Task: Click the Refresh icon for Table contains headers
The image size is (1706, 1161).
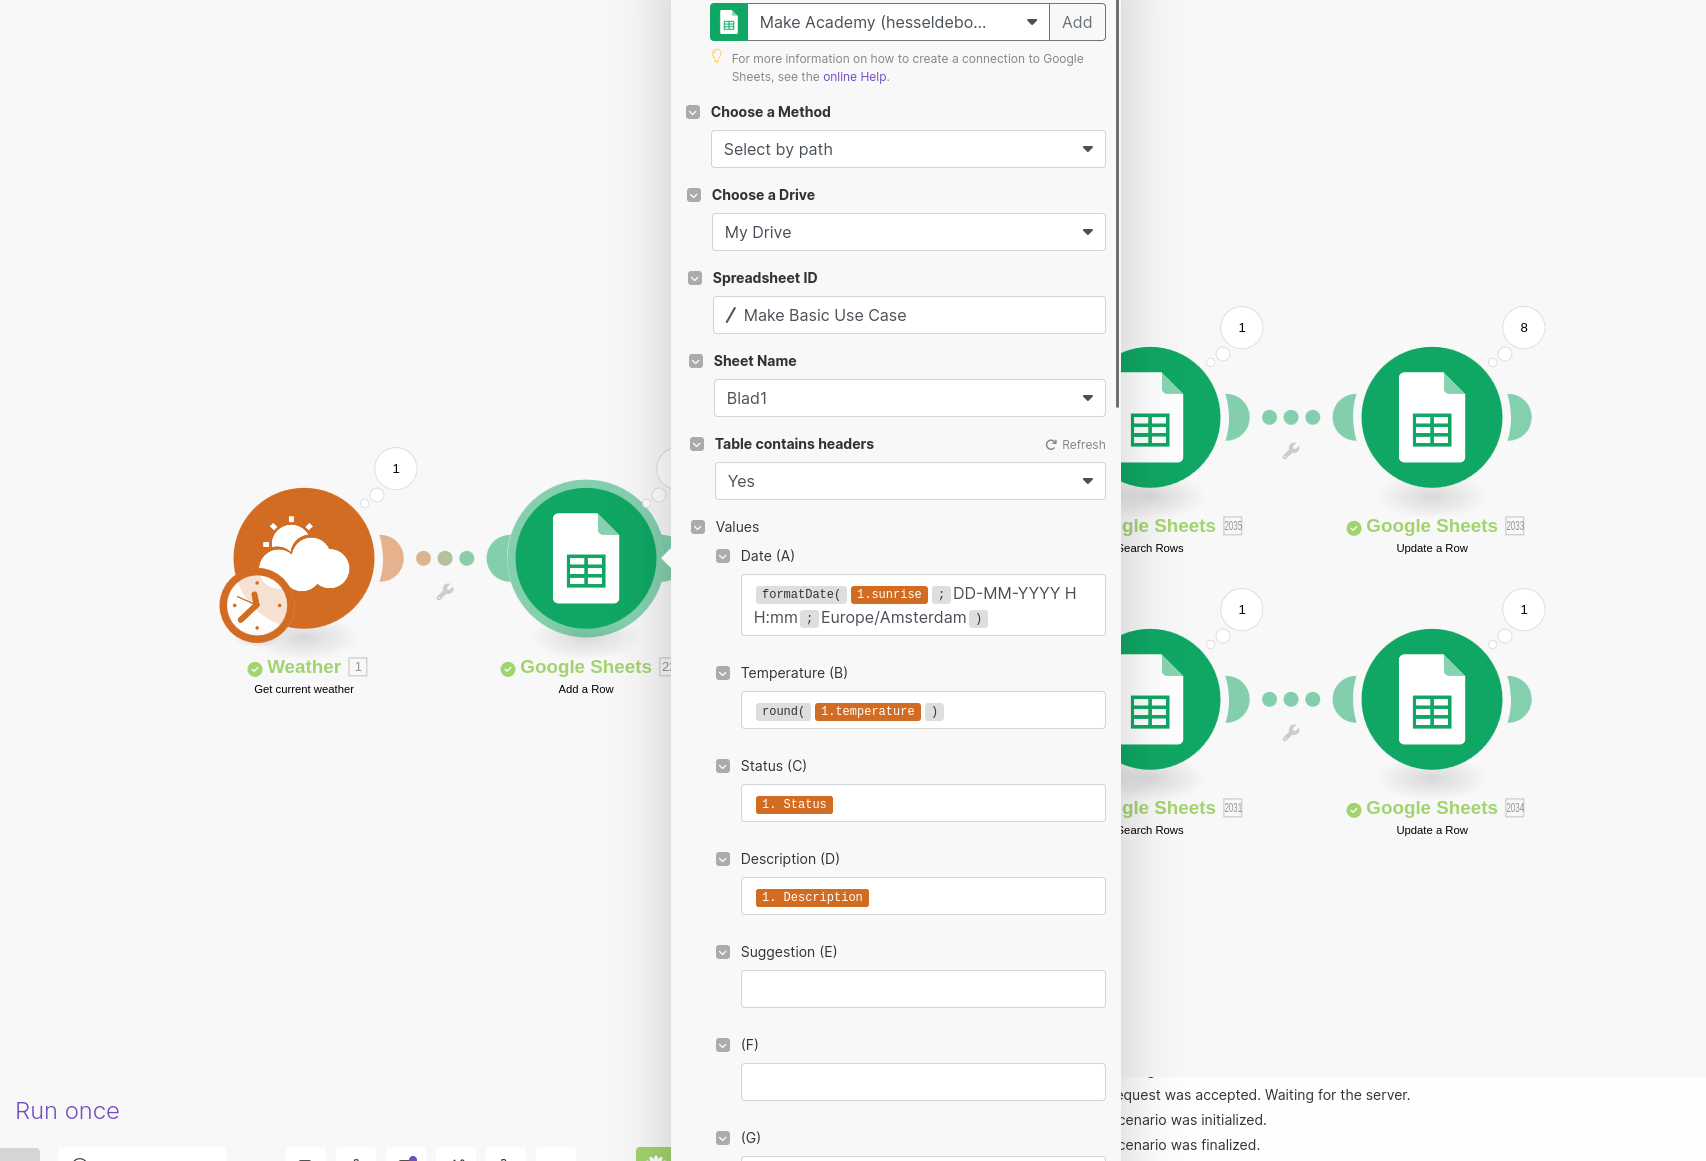Action: (1051, 445)
